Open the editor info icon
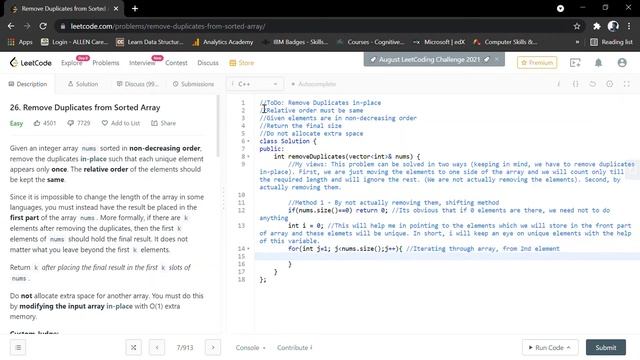The image size is (640, 360). tap(558, 84)
